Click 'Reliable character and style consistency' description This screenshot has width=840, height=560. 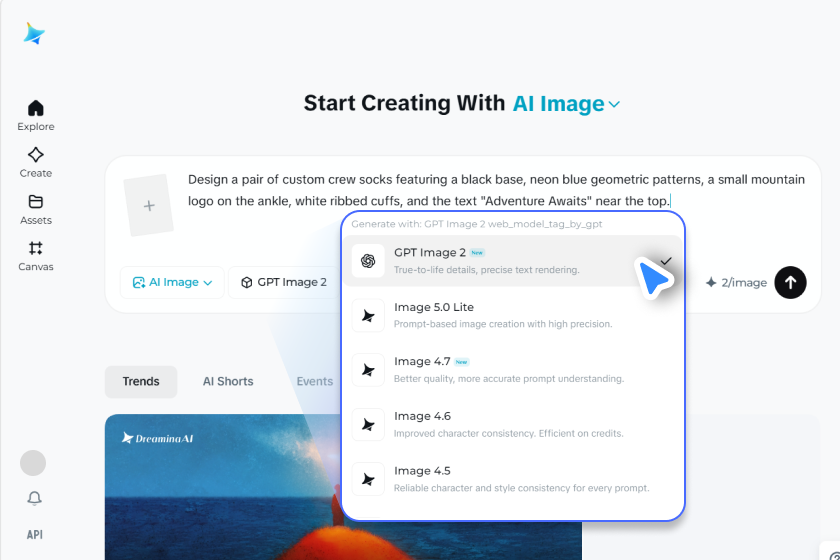[x=521, y=488]
